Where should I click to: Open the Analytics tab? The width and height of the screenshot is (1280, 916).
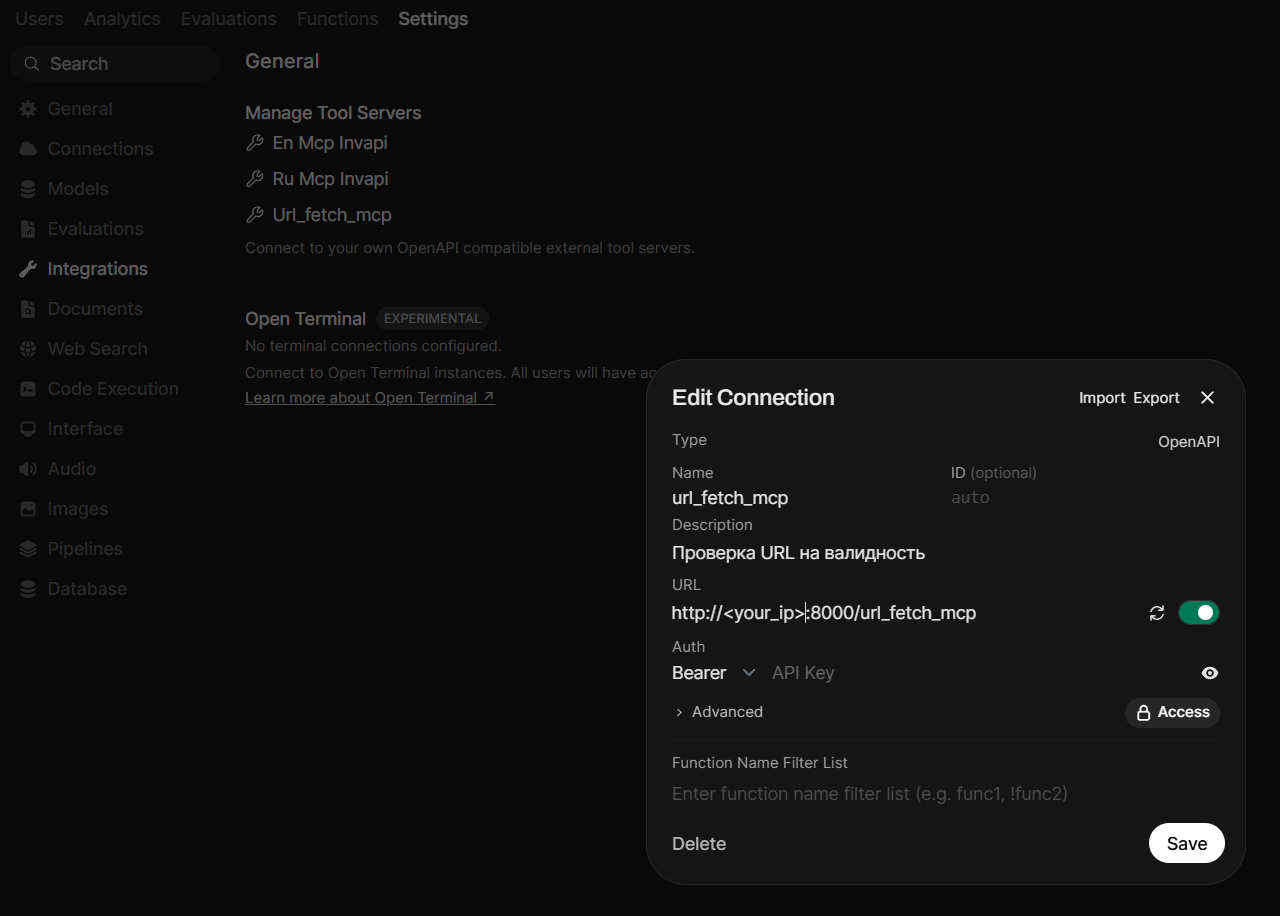click(122, 19)
